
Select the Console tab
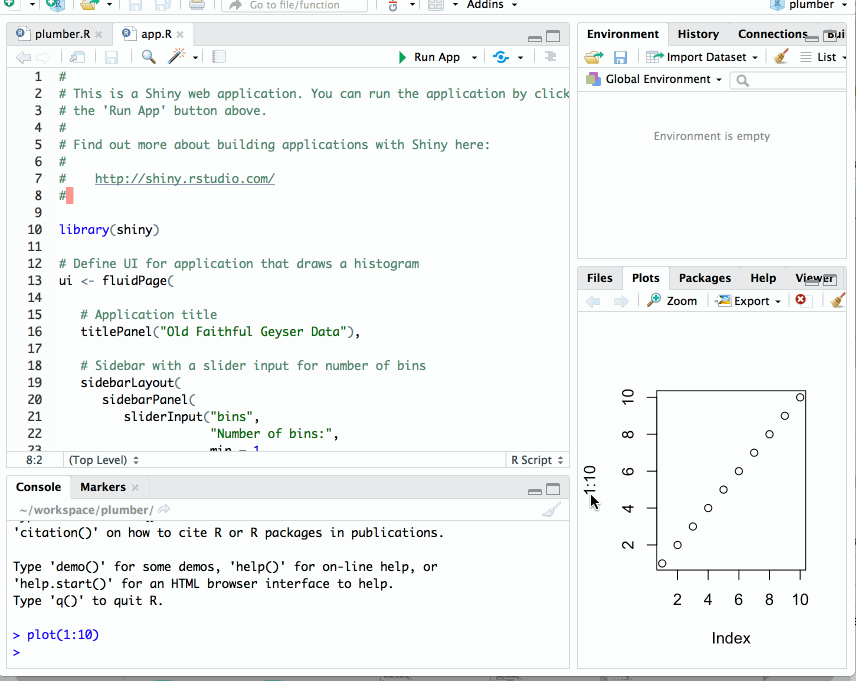click(38, 487)
